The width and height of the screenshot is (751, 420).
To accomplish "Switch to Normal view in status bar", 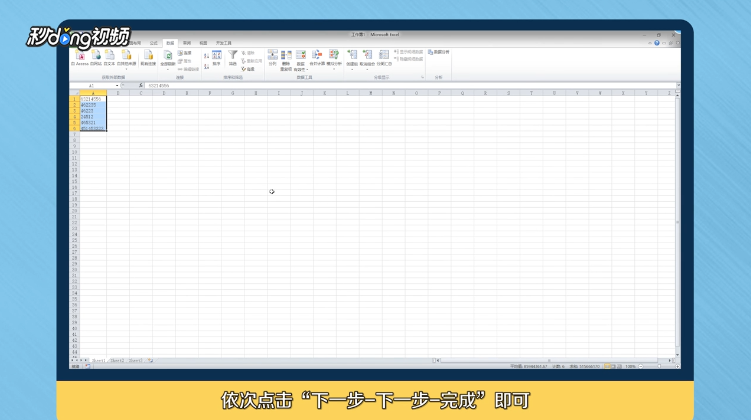I will click(x=607, y=366).
